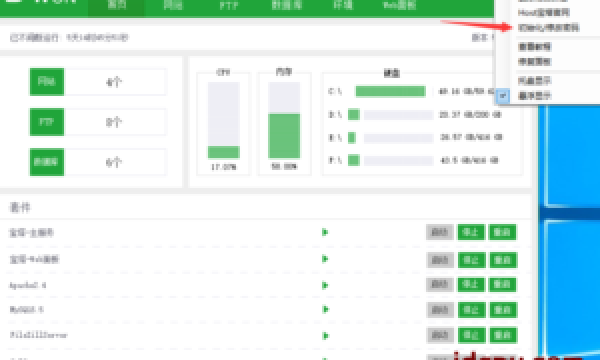Stop the FileZillaServer service
The image size is (600, 360).
pos(471,335)
